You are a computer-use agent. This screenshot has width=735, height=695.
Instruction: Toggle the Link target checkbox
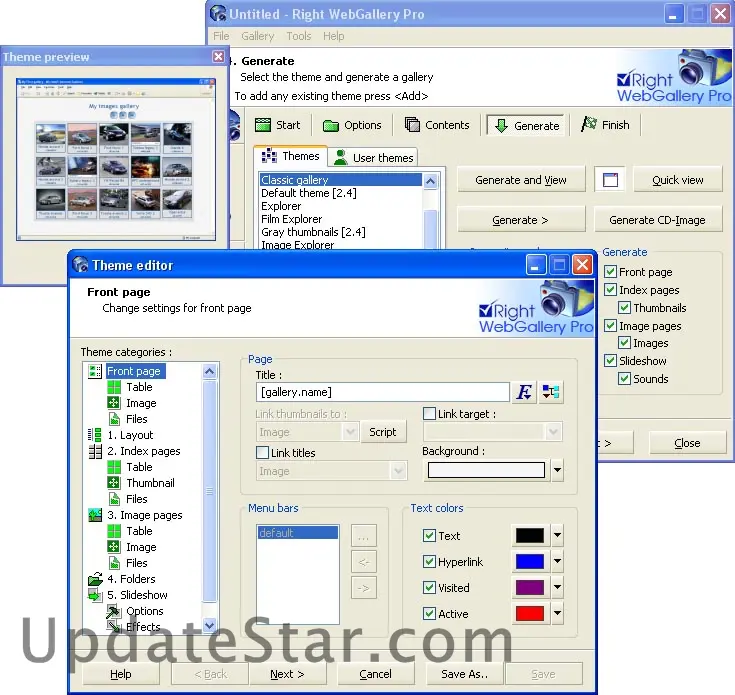(429, 413)
